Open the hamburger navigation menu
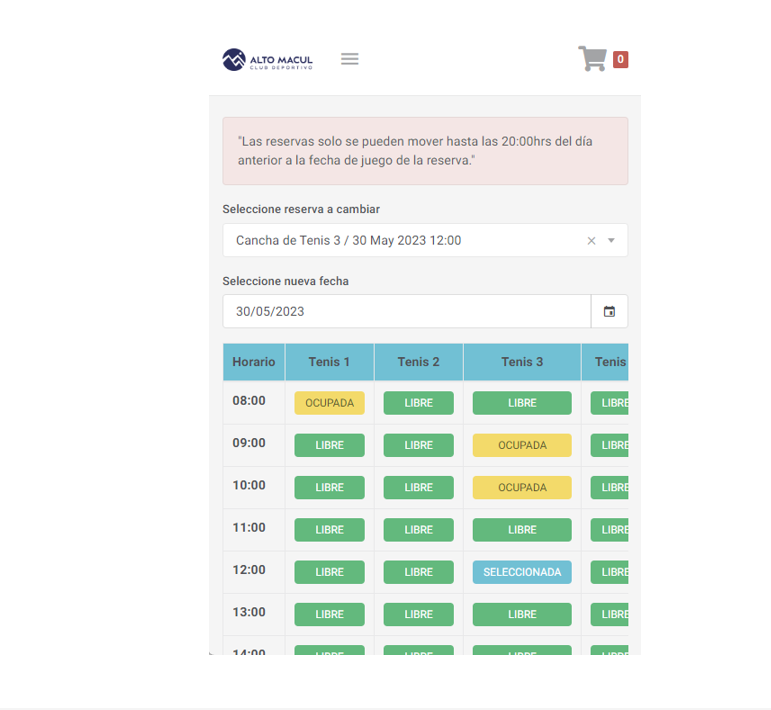 tap(350, 59)
